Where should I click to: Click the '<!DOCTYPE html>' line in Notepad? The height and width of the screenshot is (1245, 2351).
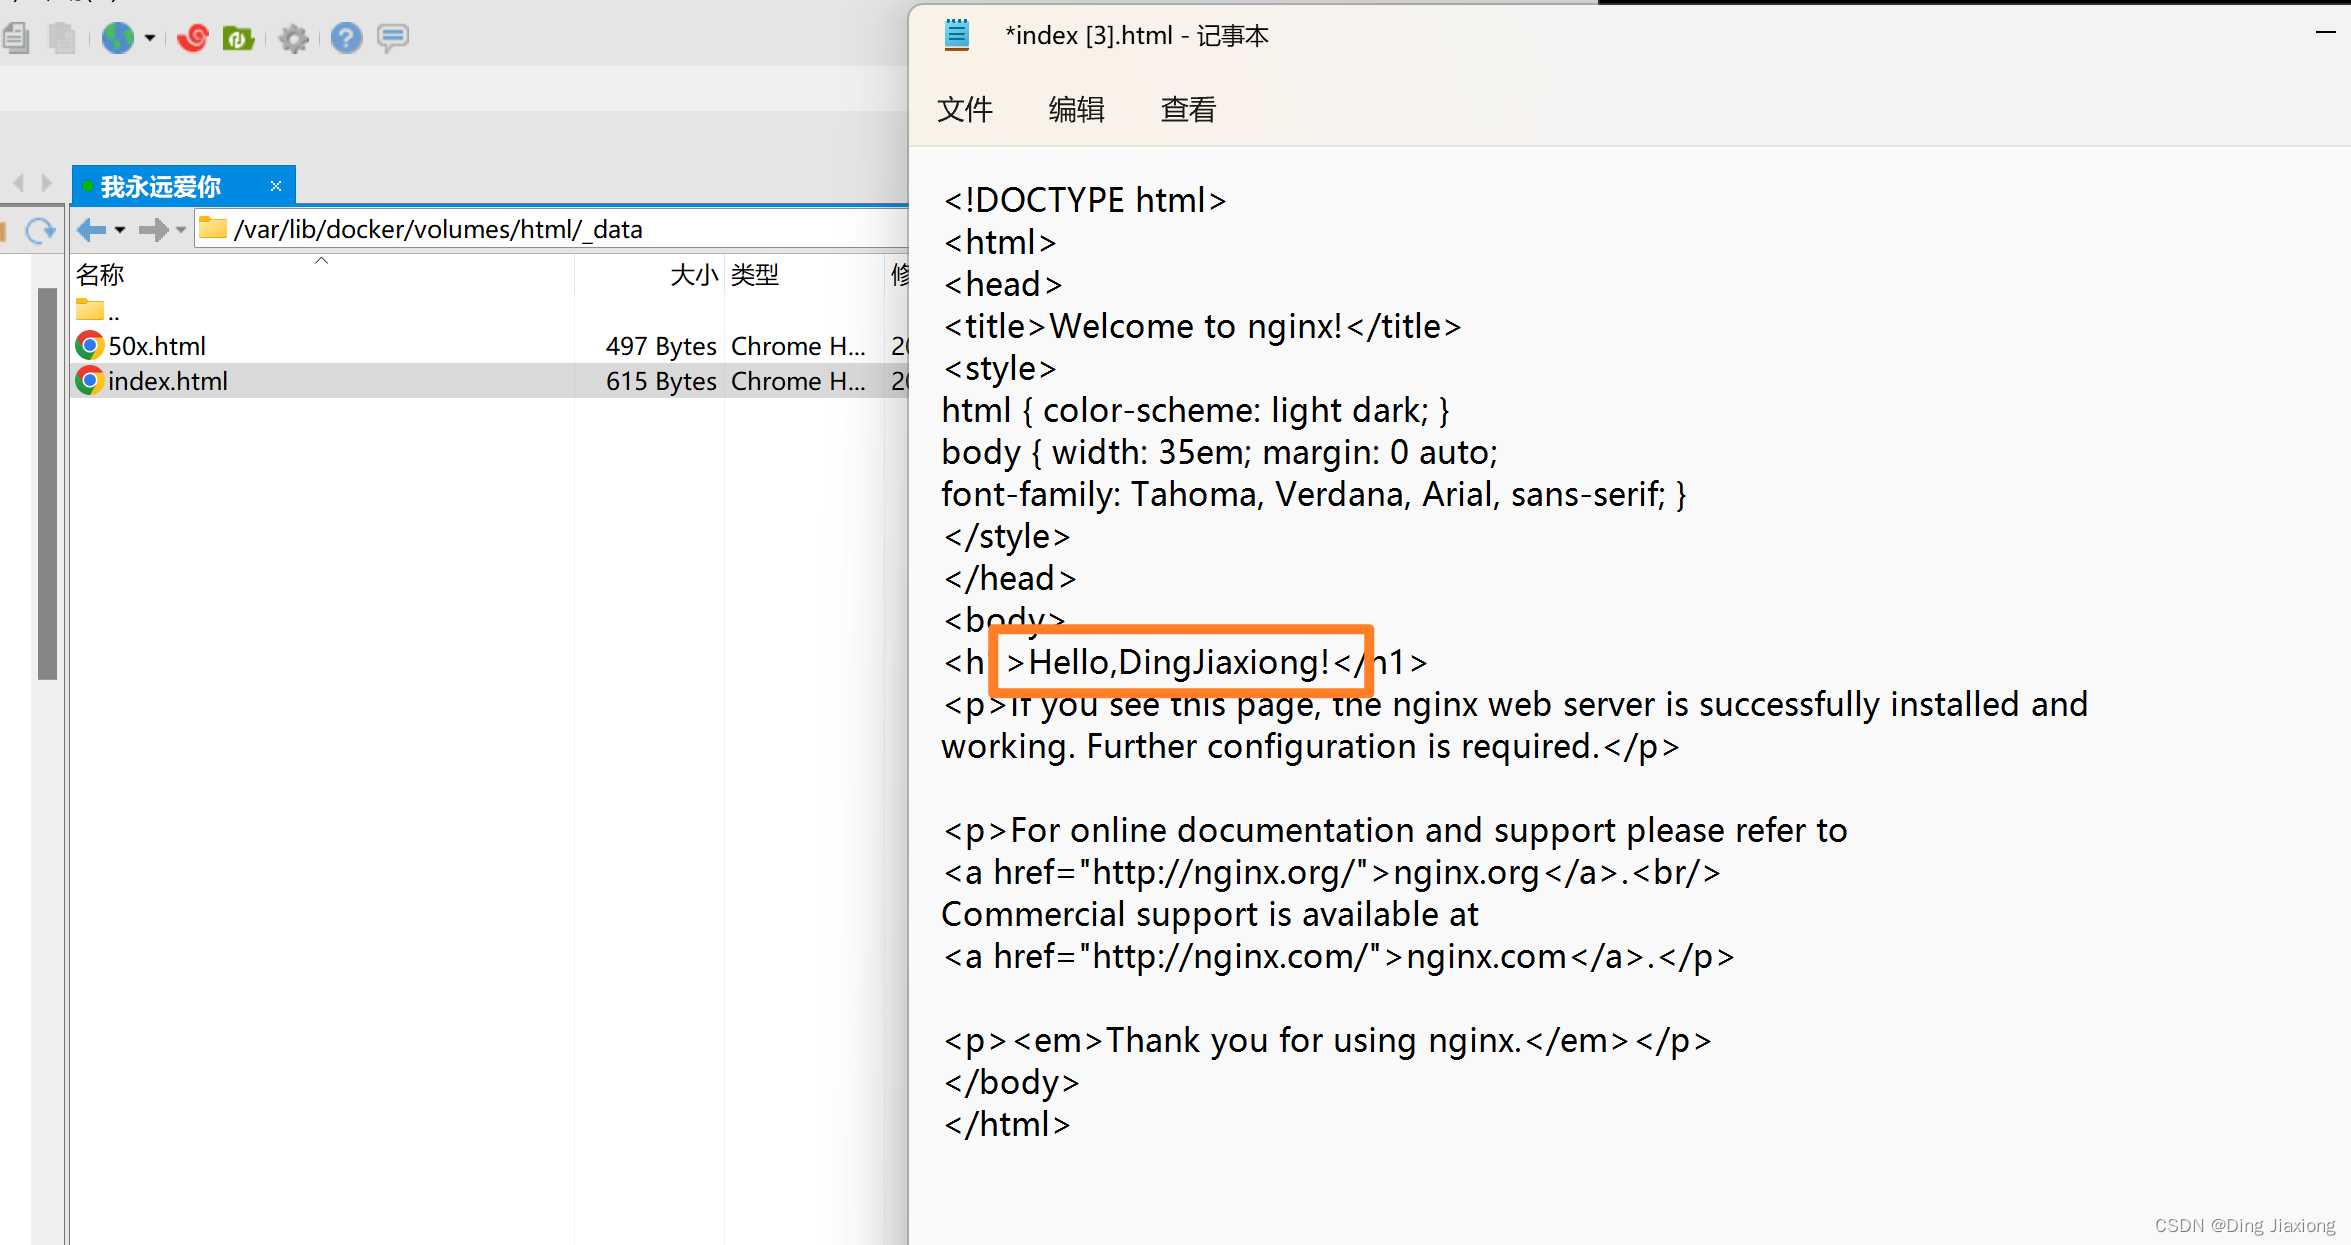pos(1084,200)
